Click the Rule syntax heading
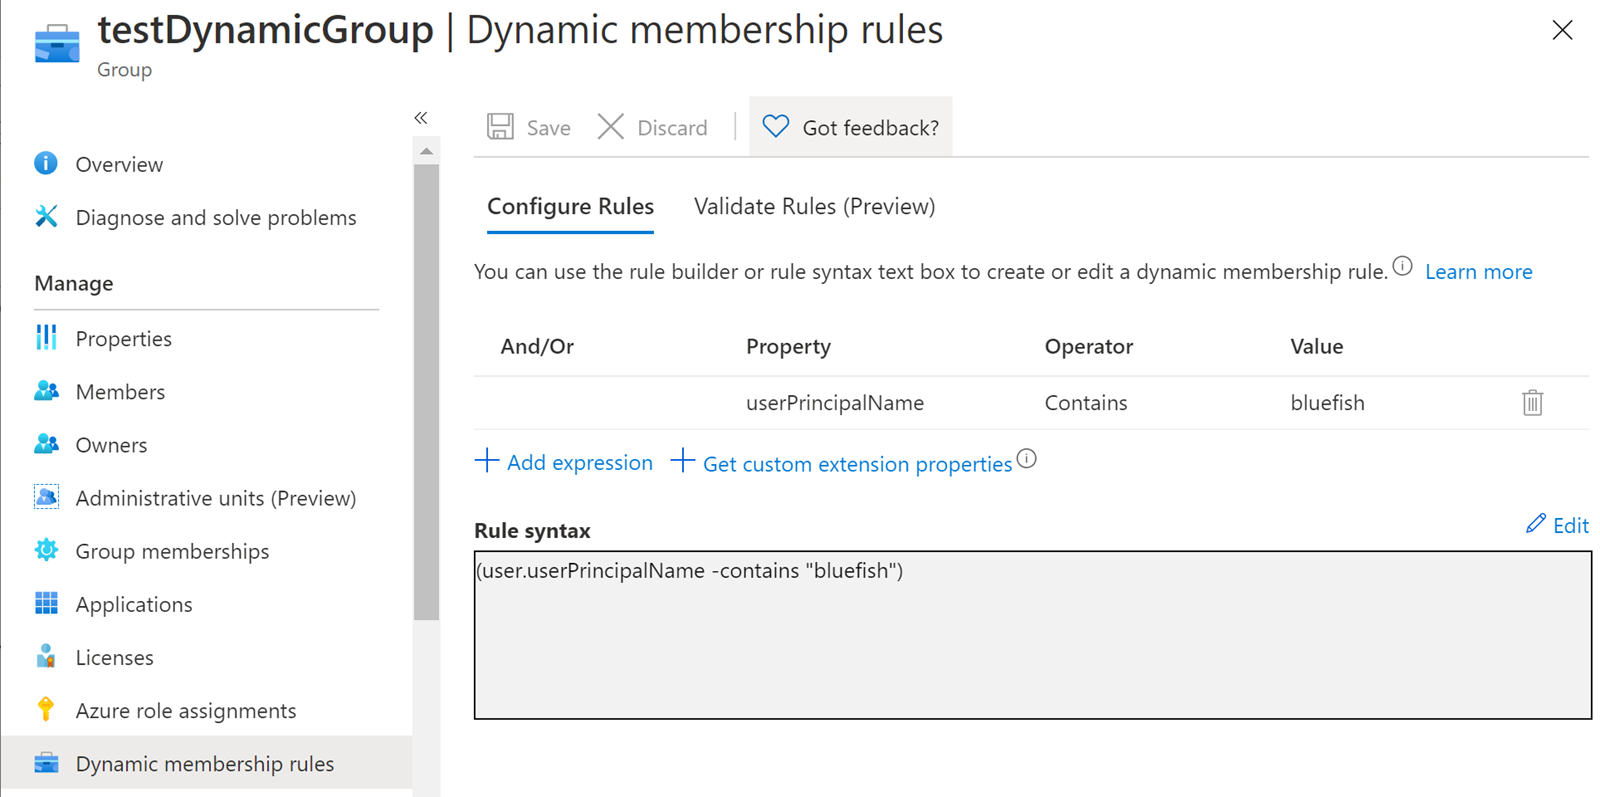 pyautogui.click(x=532, y=530)
